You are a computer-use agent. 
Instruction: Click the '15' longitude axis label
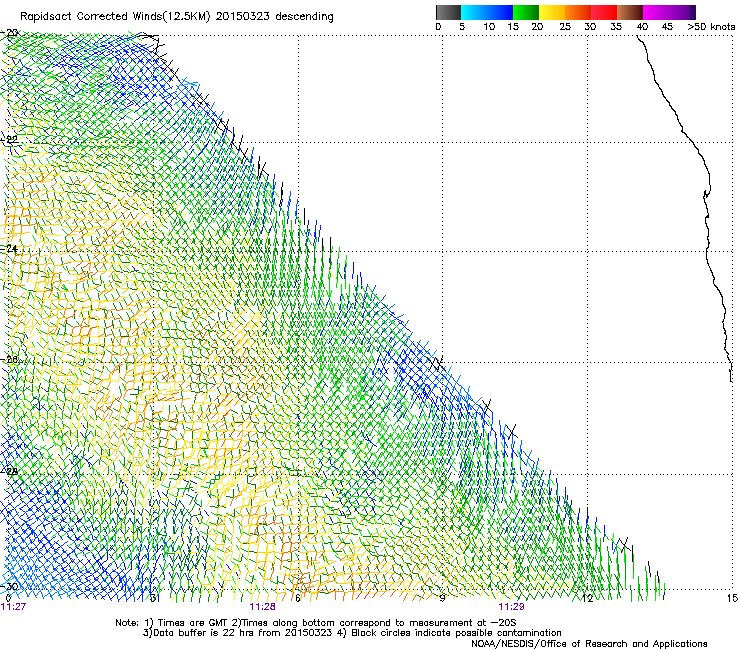(x=732, y=598)
